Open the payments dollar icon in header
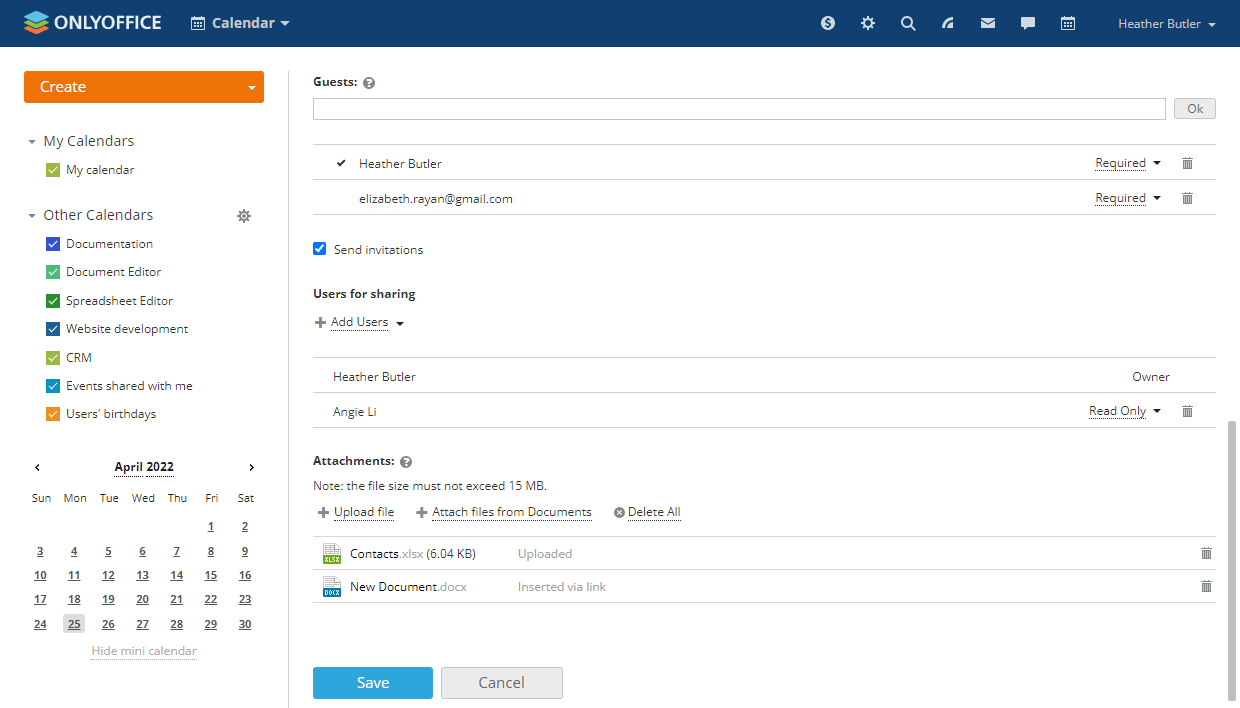Image resolution: width=1240 pixels, height=708 pixels. tap(828, 23)
